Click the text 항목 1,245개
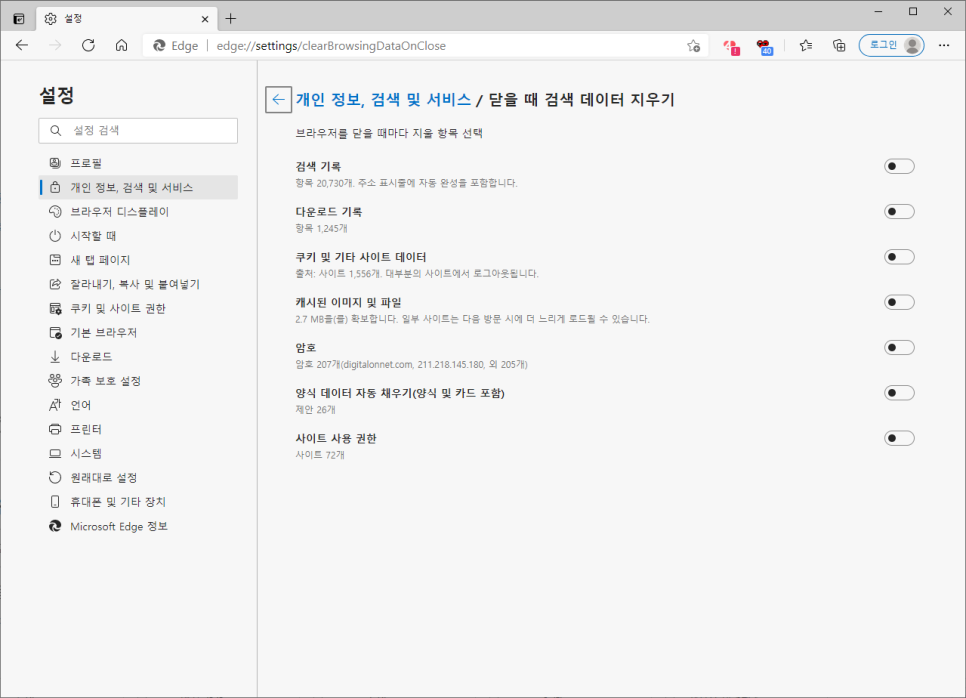Image resolution: width=966 pixels, height=698 pixels. [322, 229]
